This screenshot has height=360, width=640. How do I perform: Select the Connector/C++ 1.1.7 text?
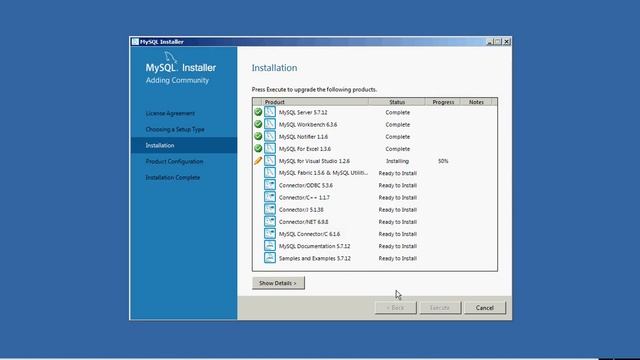click(304, 198)
